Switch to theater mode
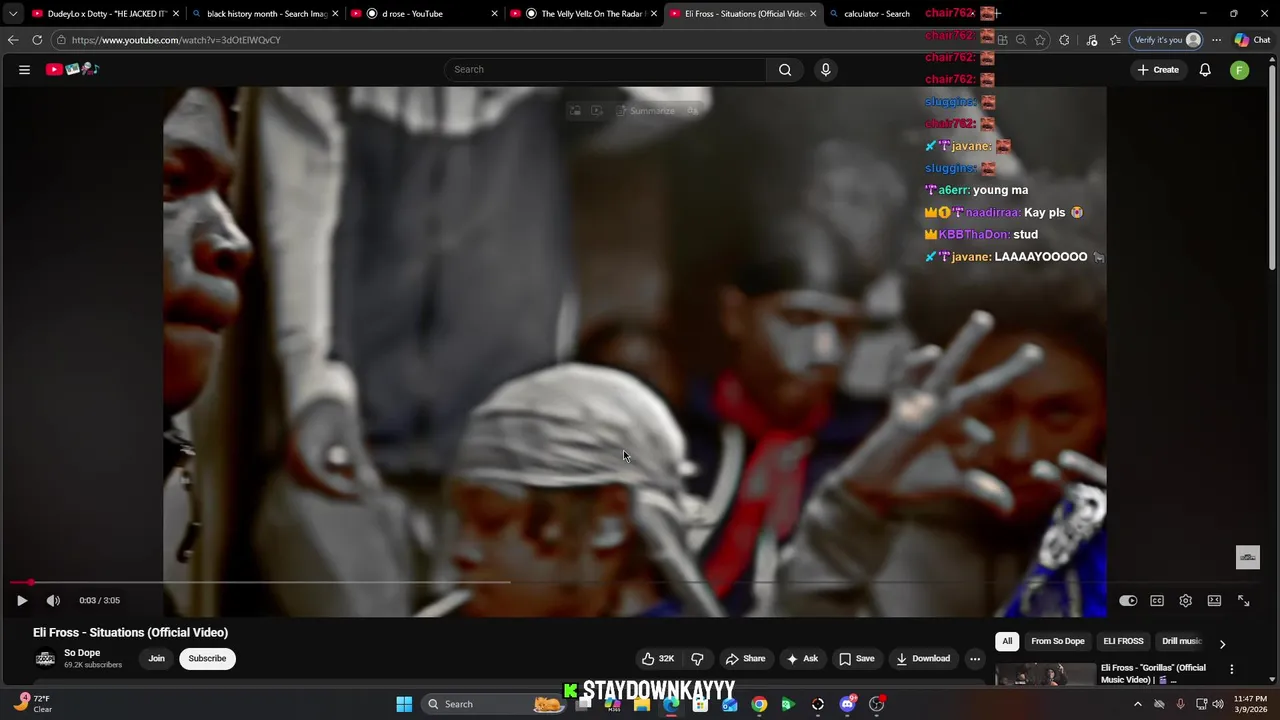 [x=1214, y=600]
